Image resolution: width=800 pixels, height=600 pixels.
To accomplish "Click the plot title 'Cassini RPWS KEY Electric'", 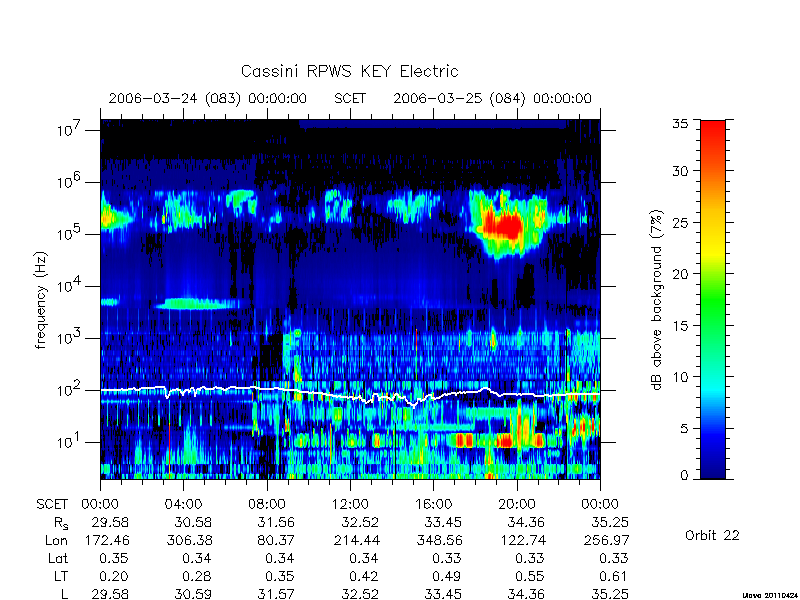I will [349, 71].
